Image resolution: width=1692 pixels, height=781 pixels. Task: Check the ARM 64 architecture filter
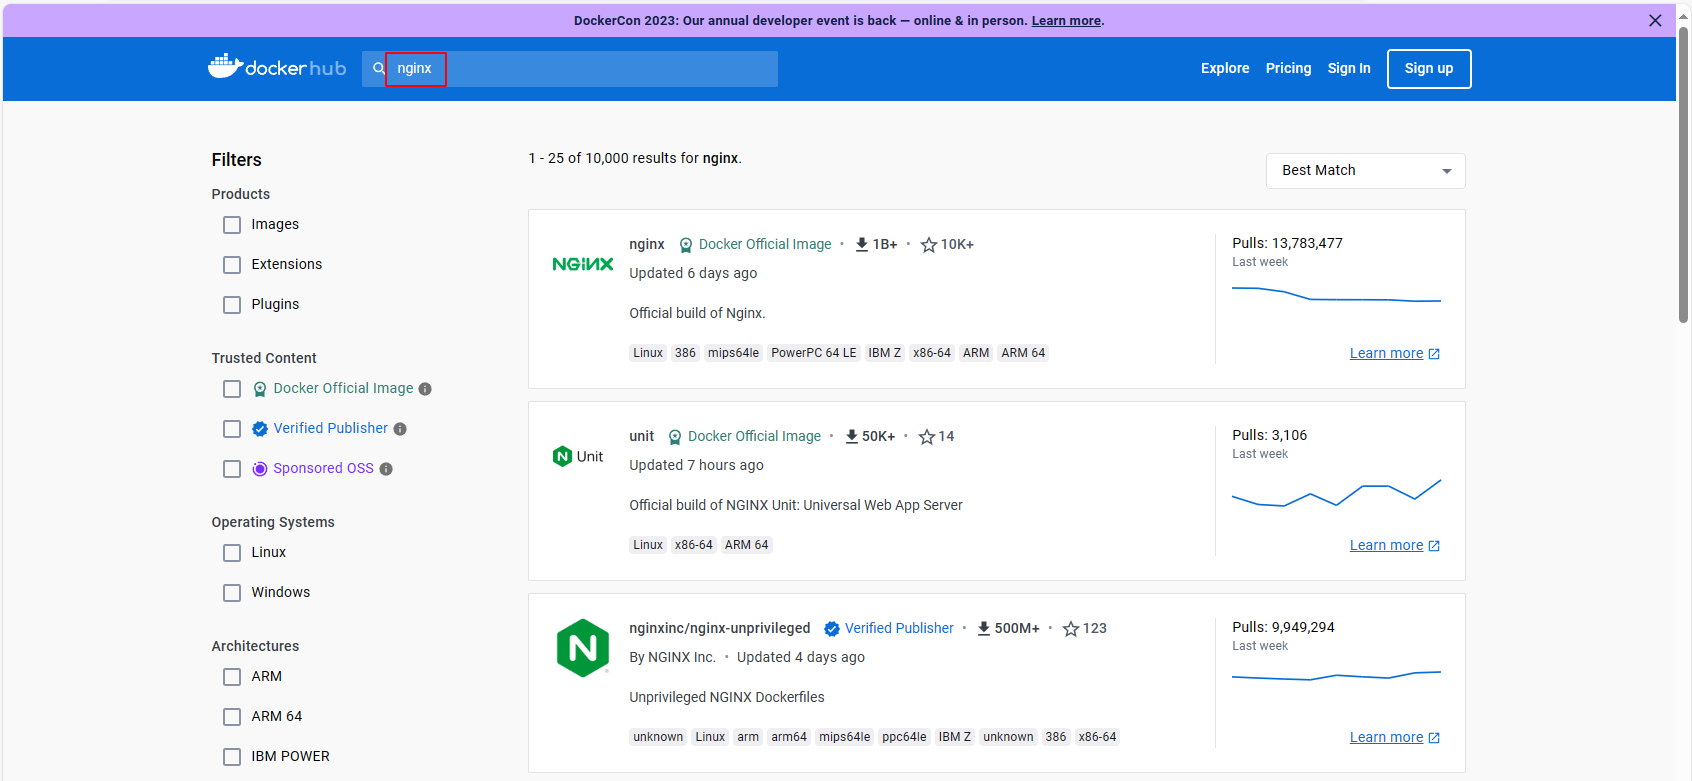(x=232, y=717)
